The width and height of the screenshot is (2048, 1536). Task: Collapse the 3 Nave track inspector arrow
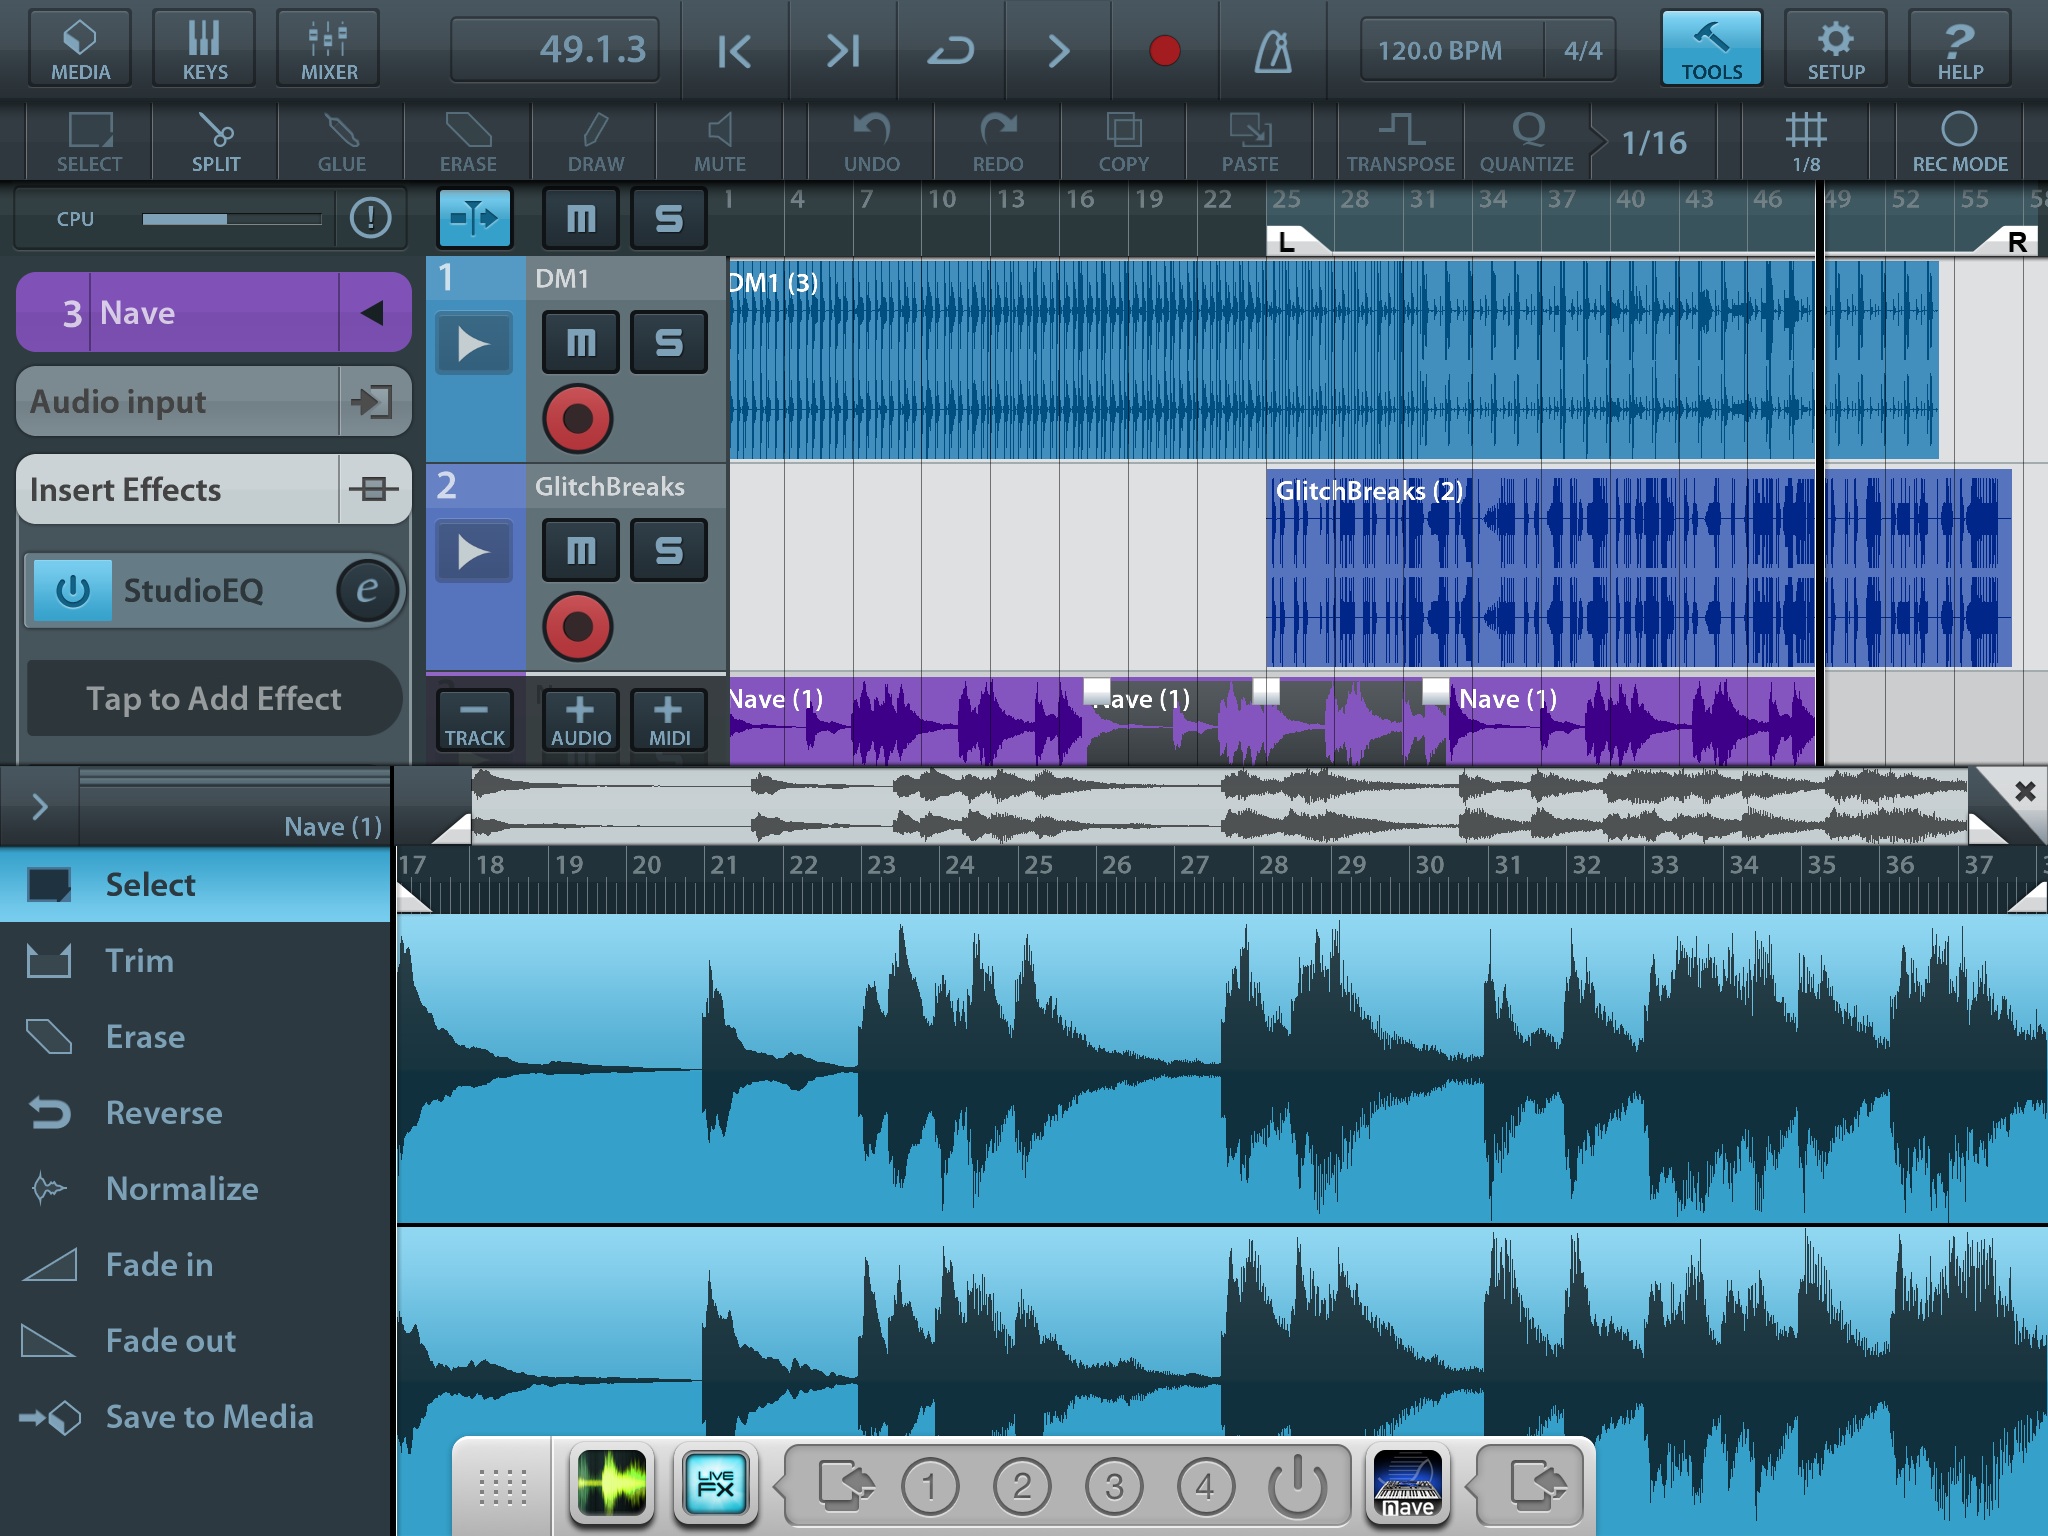point(373,313)
